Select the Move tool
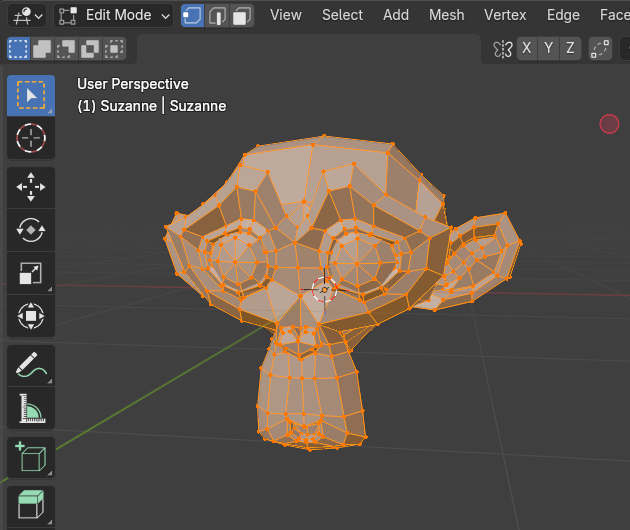Screen dimensions: 630x530 (x=31, y=187)
